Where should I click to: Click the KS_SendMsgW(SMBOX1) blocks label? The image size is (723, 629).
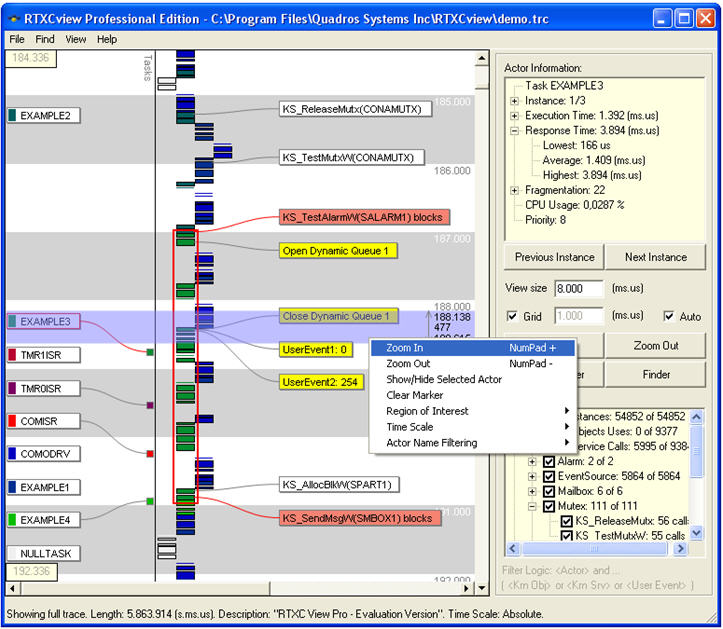point(360,518)
